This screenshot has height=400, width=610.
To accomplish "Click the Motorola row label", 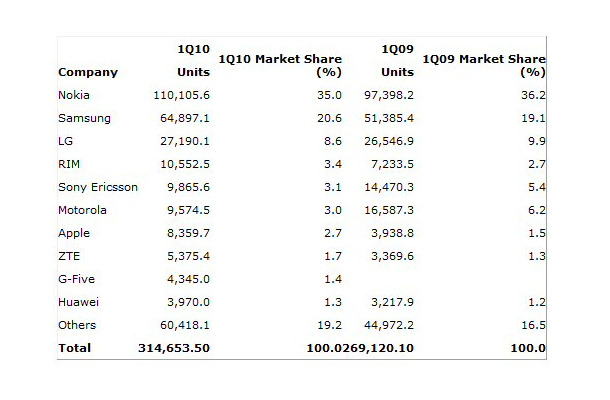I will [82, 210].
